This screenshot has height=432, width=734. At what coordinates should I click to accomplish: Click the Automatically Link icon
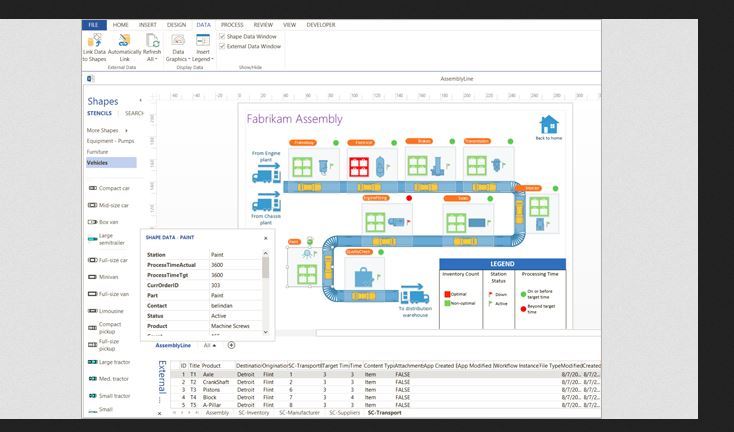click(x=124, y=41)
